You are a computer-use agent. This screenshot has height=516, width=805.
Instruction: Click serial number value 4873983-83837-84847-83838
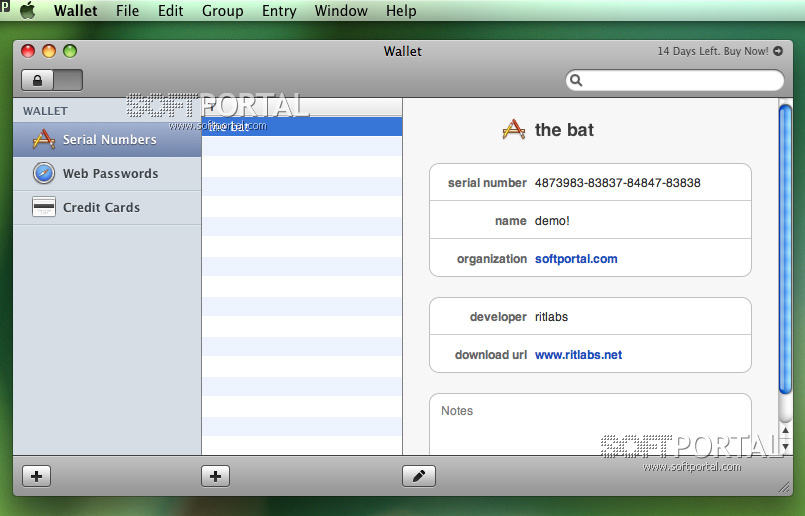[618, 183]
